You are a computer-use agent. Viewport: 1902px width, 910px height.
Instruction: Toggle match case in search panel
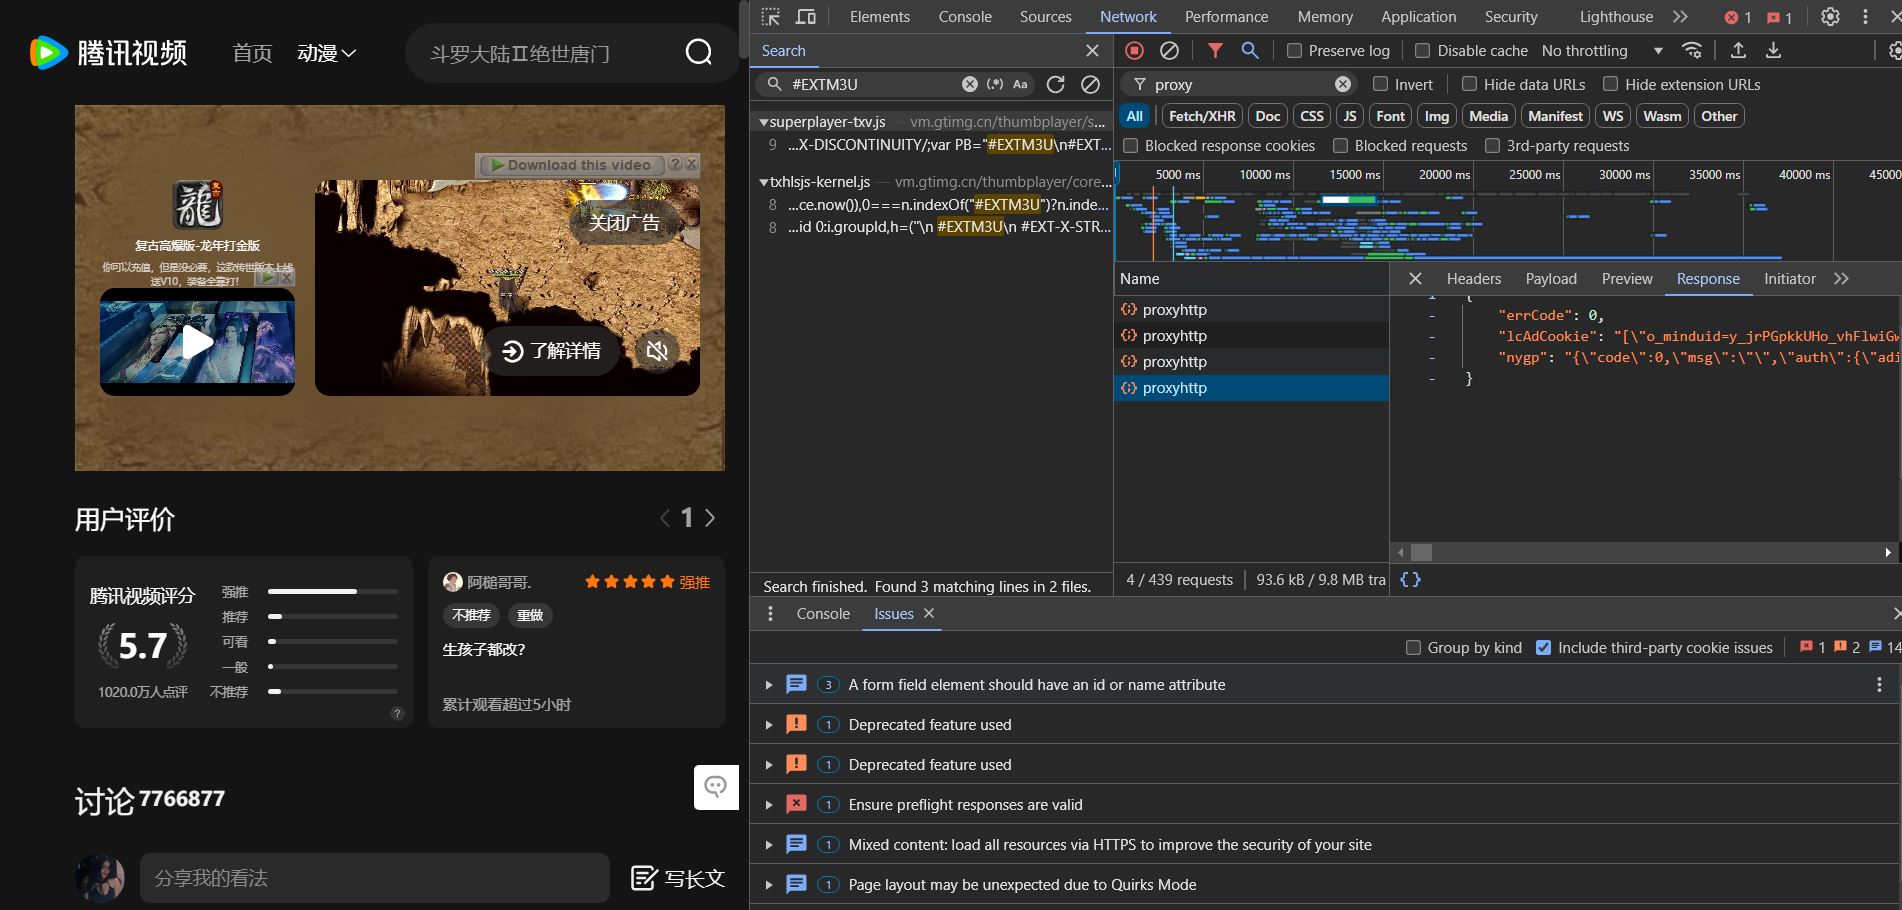[x=1020, y=84]
